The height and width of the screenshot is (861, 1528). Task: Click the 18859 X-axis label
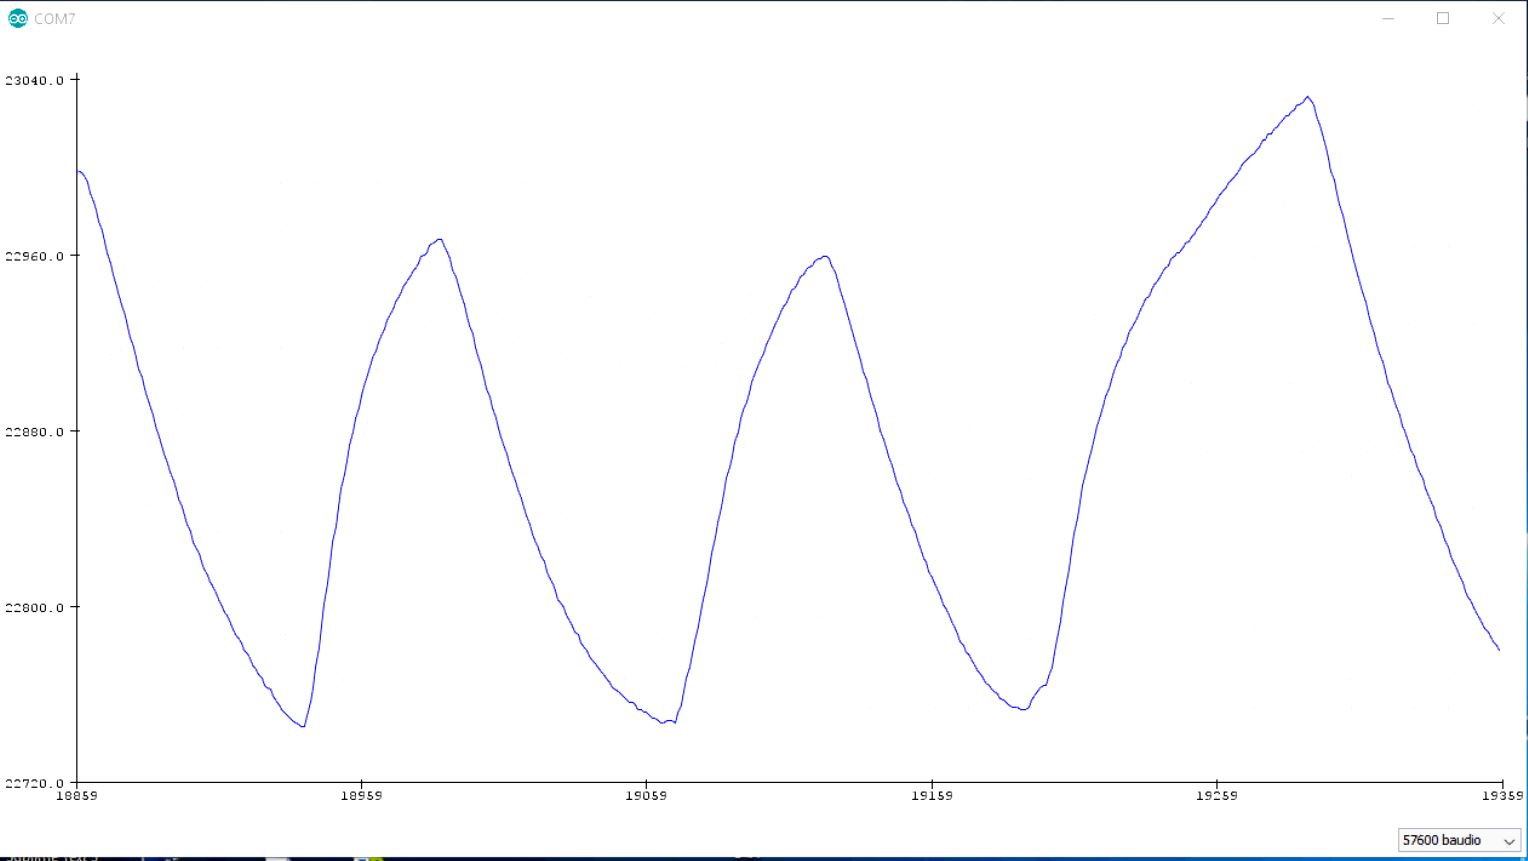(76, 796)
